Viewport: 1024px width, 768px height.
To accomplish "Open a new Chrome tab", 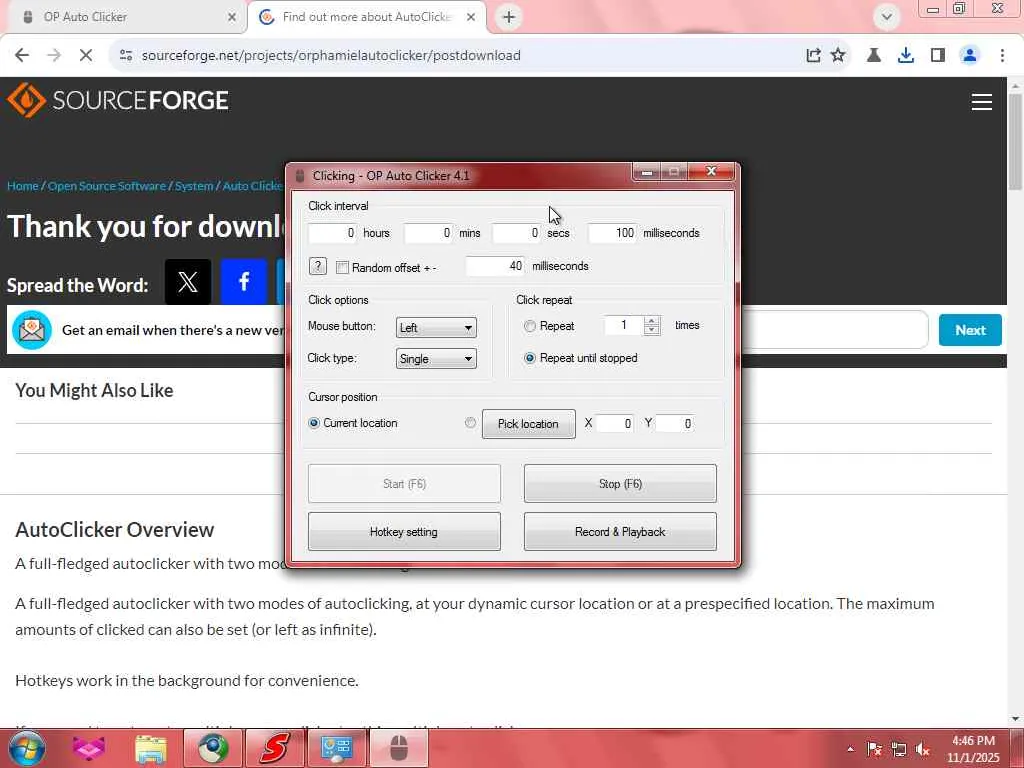I will (x=509, y=17).
